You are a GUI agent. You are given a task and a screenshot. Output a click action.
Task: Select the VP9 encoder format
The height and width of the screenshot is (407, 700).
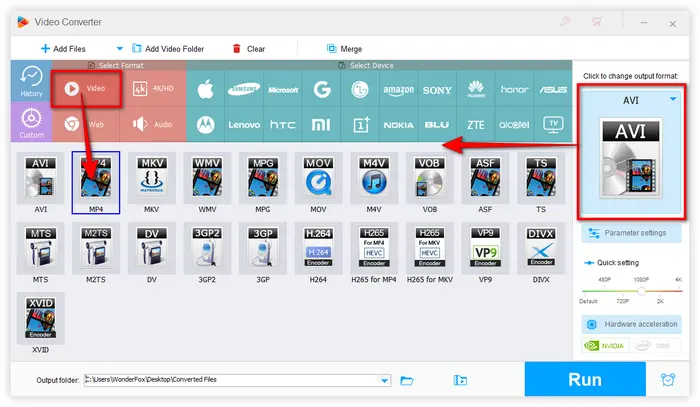pyautogui.click(x=485, y=253)
